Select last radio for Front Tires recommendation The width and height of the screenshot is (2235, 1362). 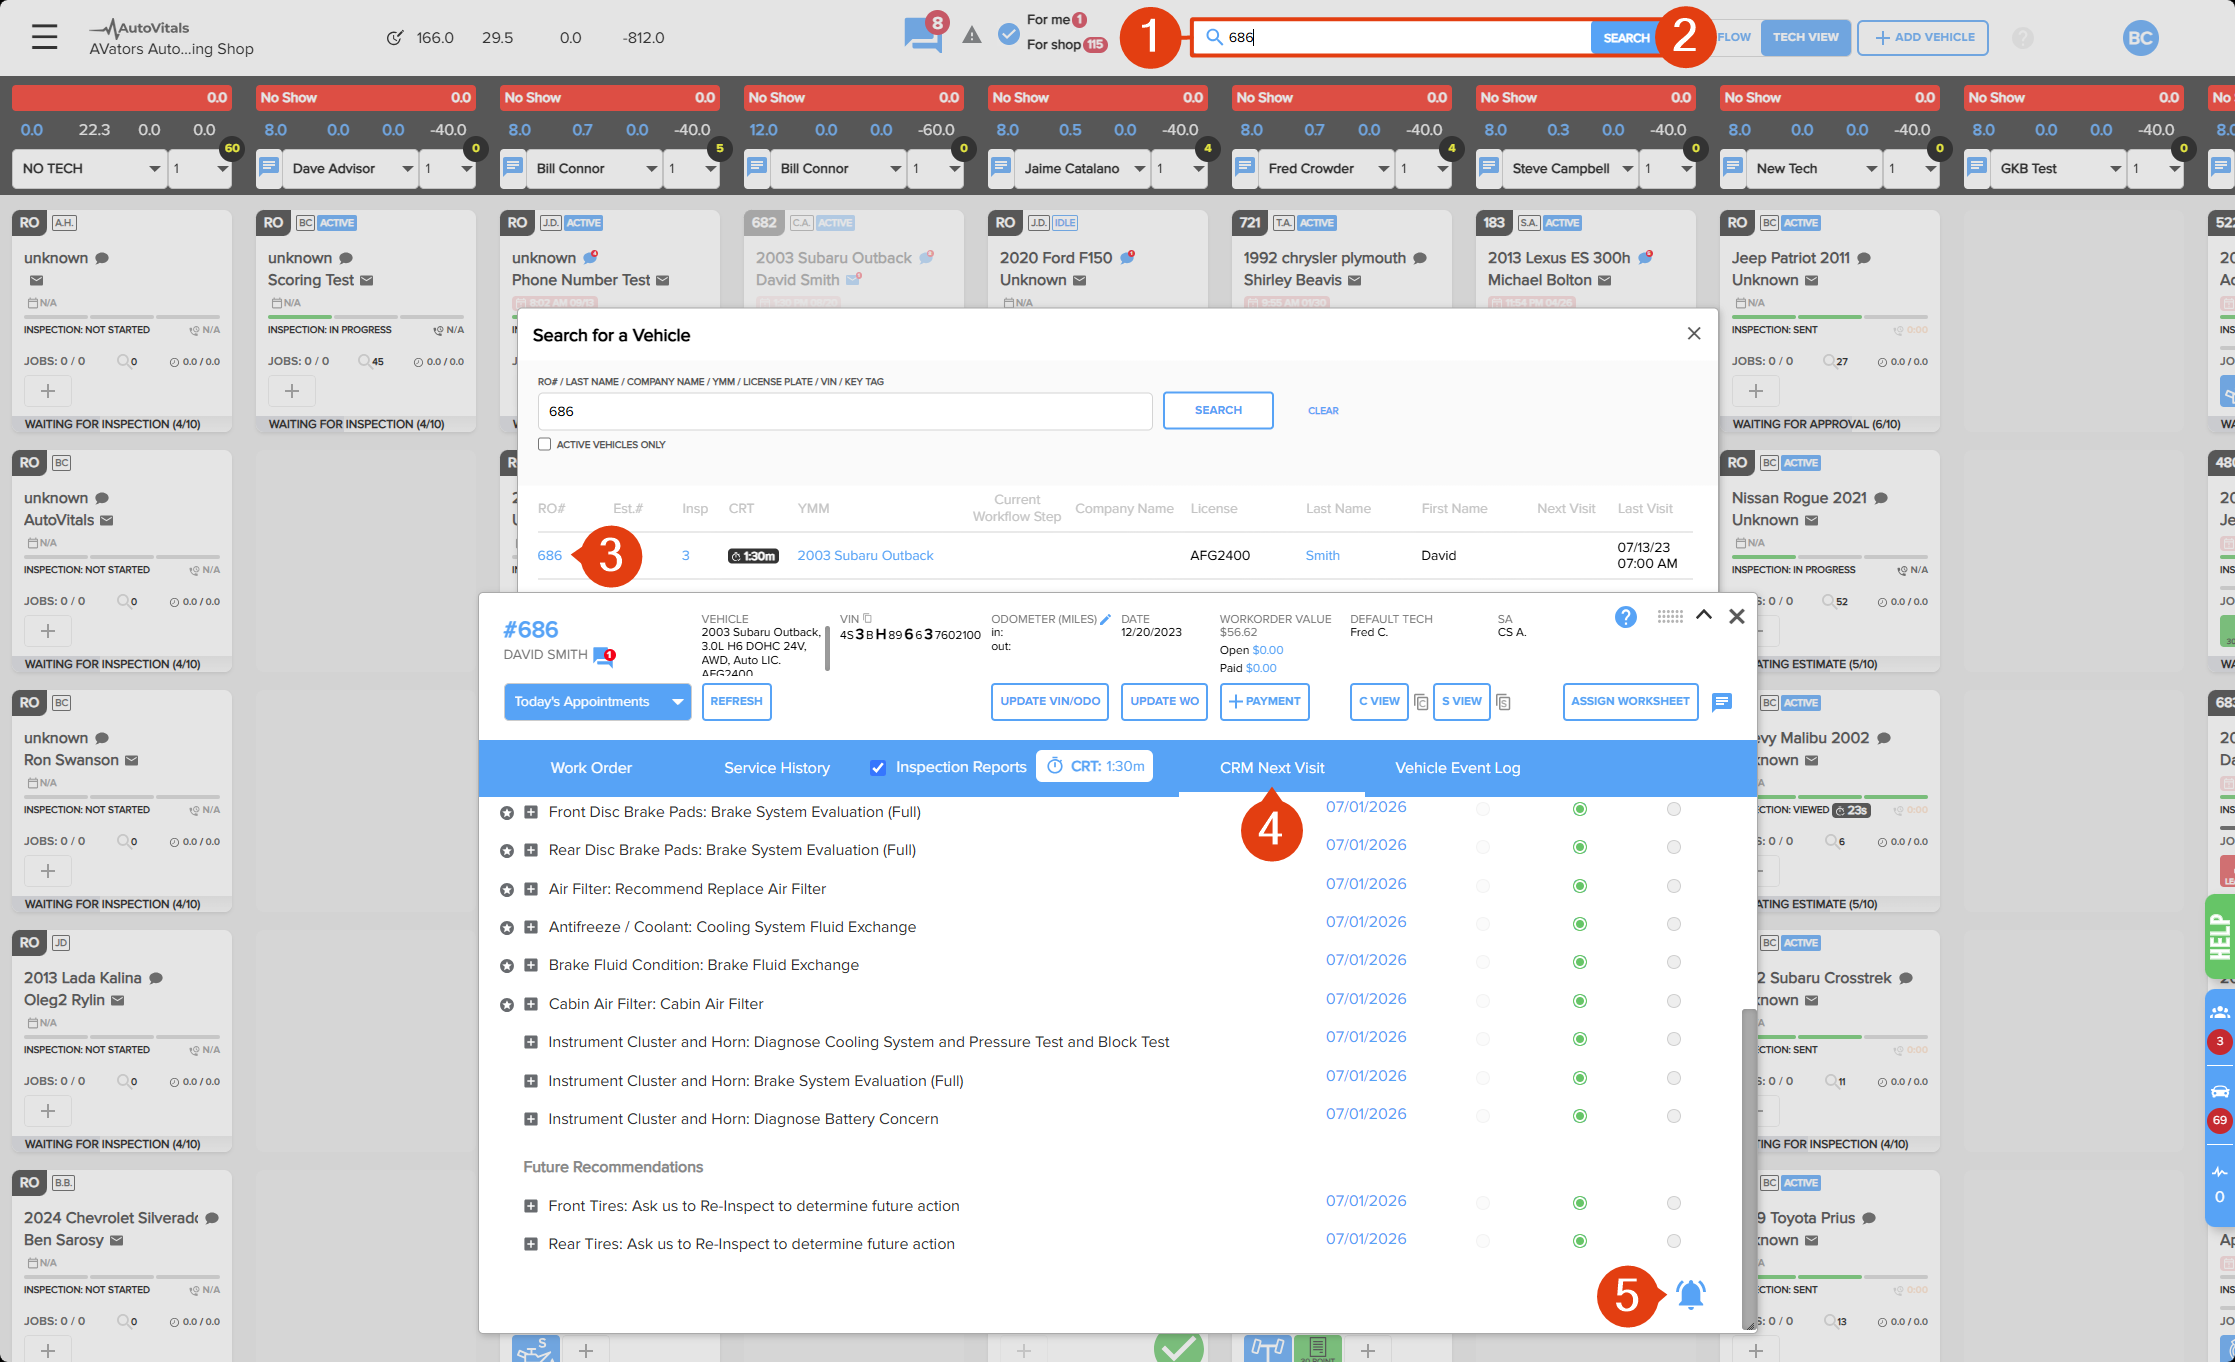coord(1674,1203)
